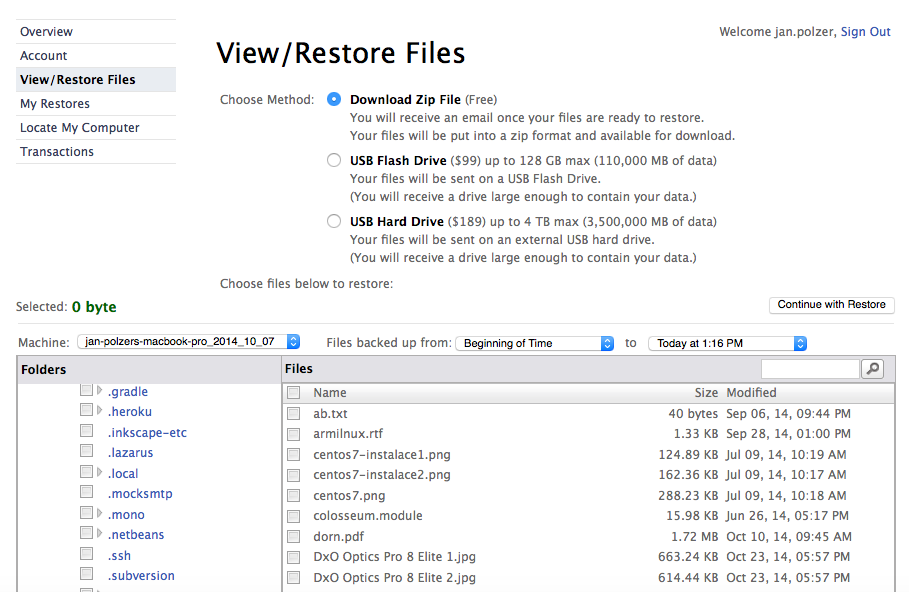Screen dimensions: 909x592
Task: Choose the Download Zip File radio option
Action: pos(334,99)
